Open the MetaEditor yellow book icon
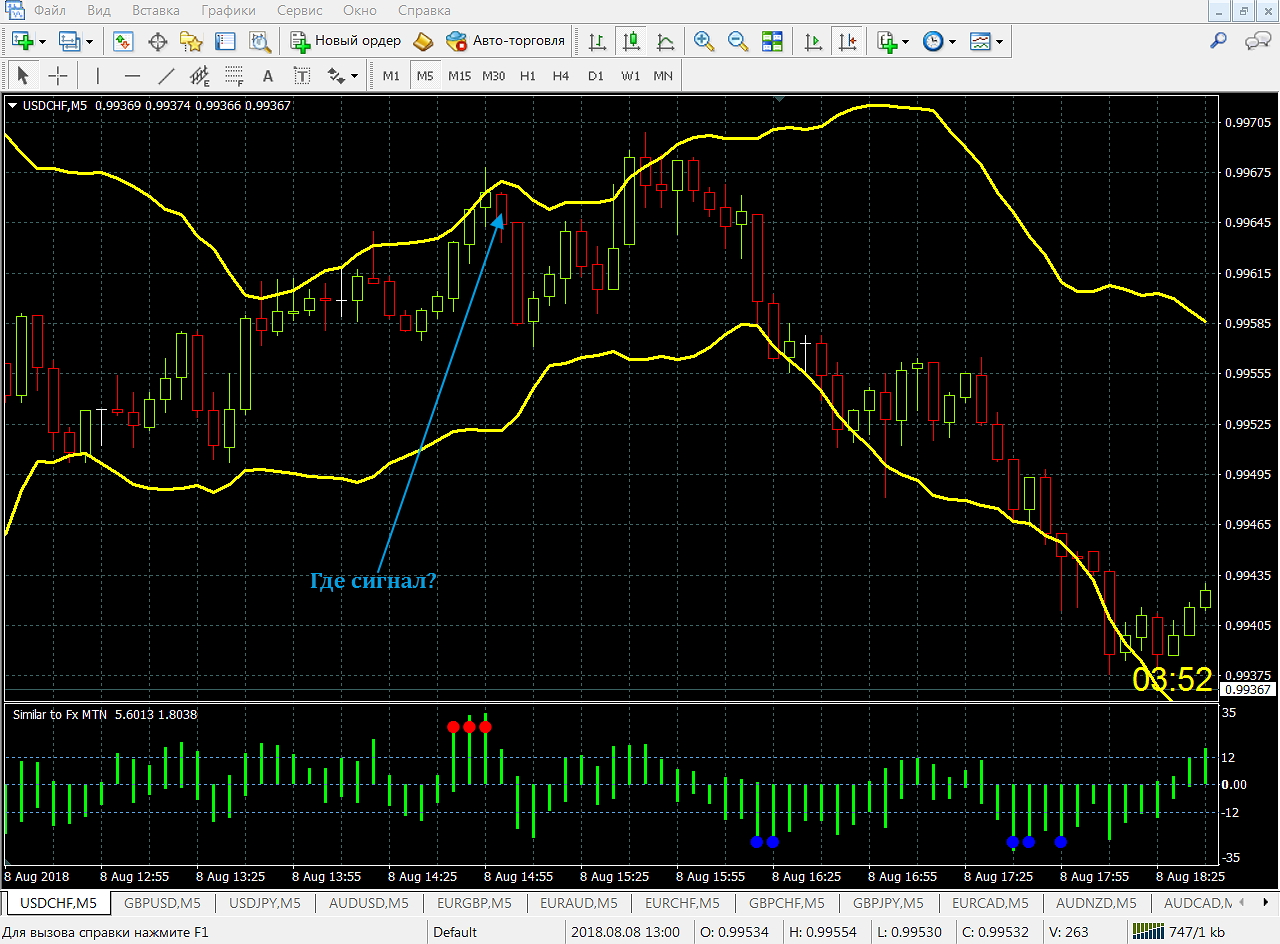Screen dimensions: 1280x944 click(423, 41)
